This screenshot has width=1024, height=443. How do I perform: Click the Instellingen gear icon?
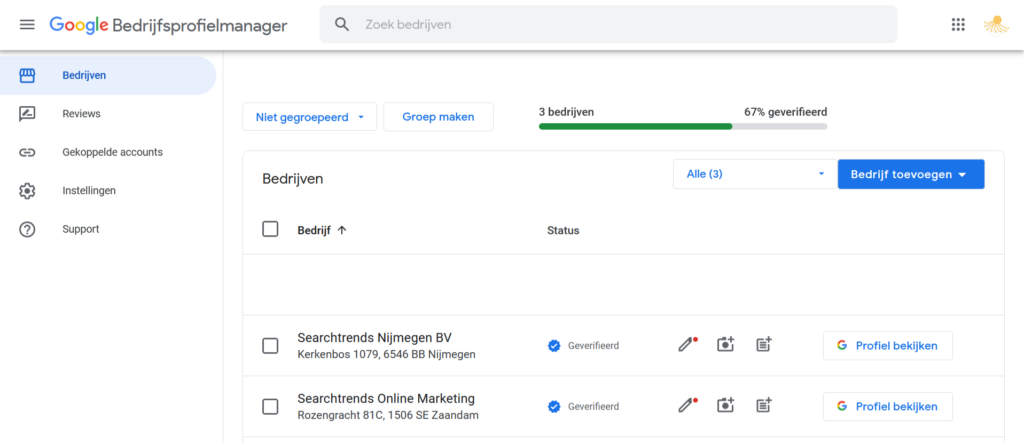27,191
